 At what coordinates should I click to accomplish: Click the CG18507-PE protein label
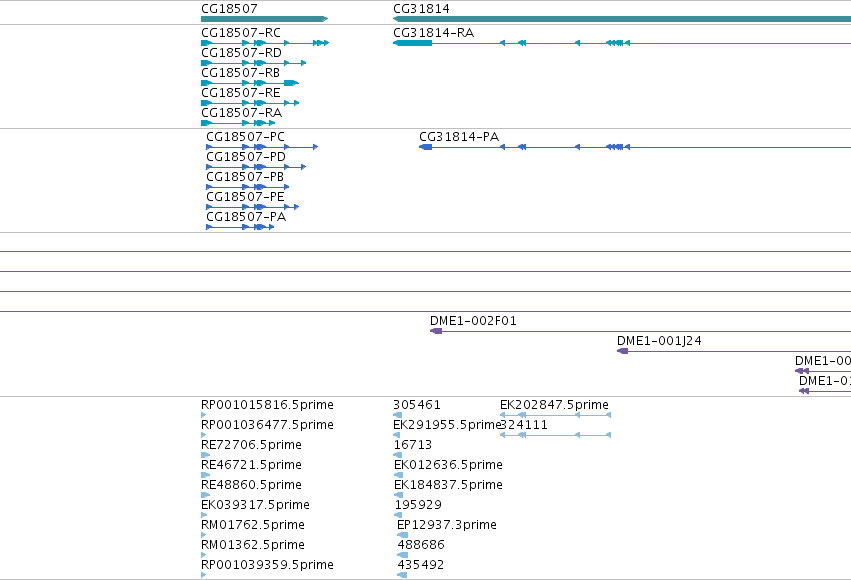point(245,197)
